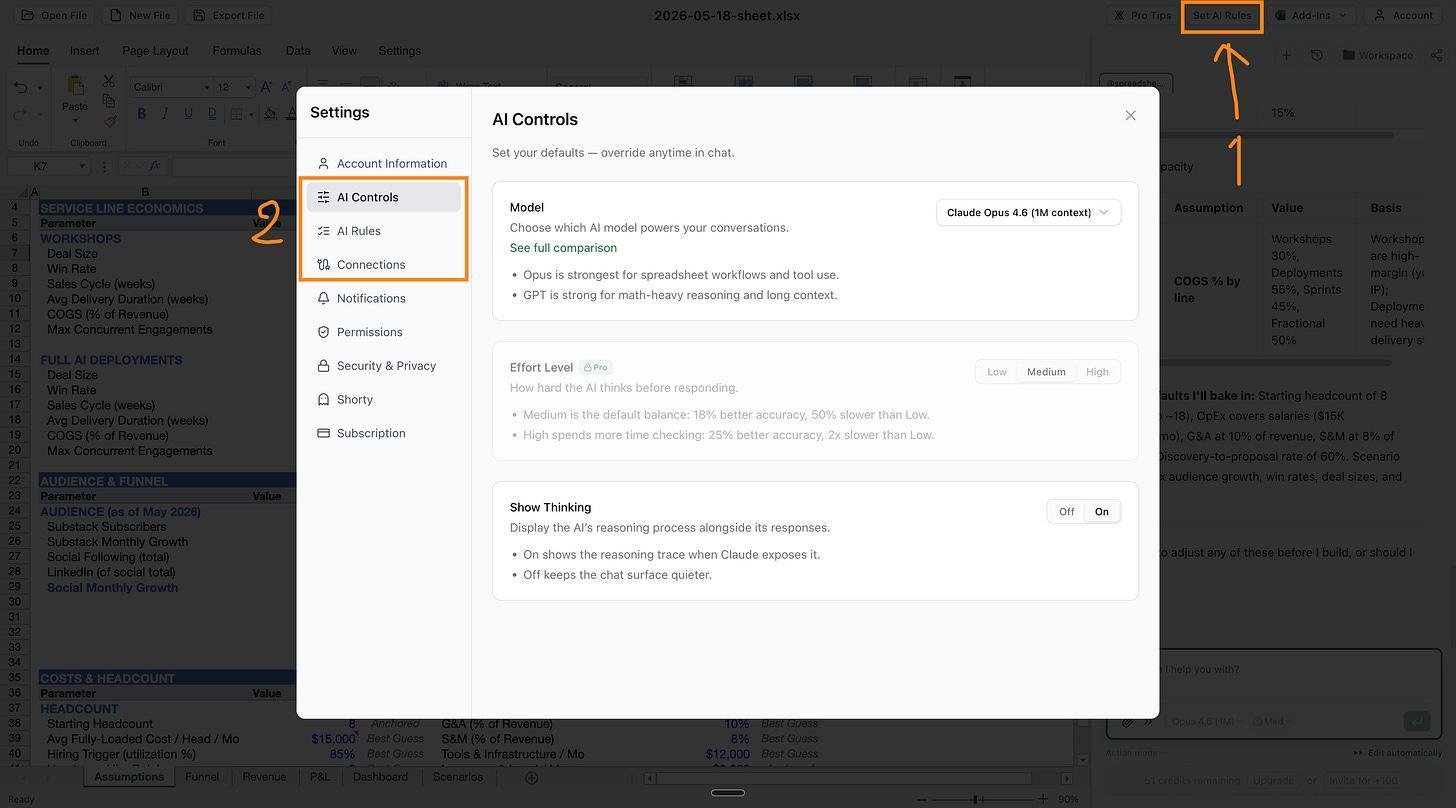Screen dimensions: 1456x808
Task: Switch to the Assumptions sheet tab
Action: pos(129,777)
